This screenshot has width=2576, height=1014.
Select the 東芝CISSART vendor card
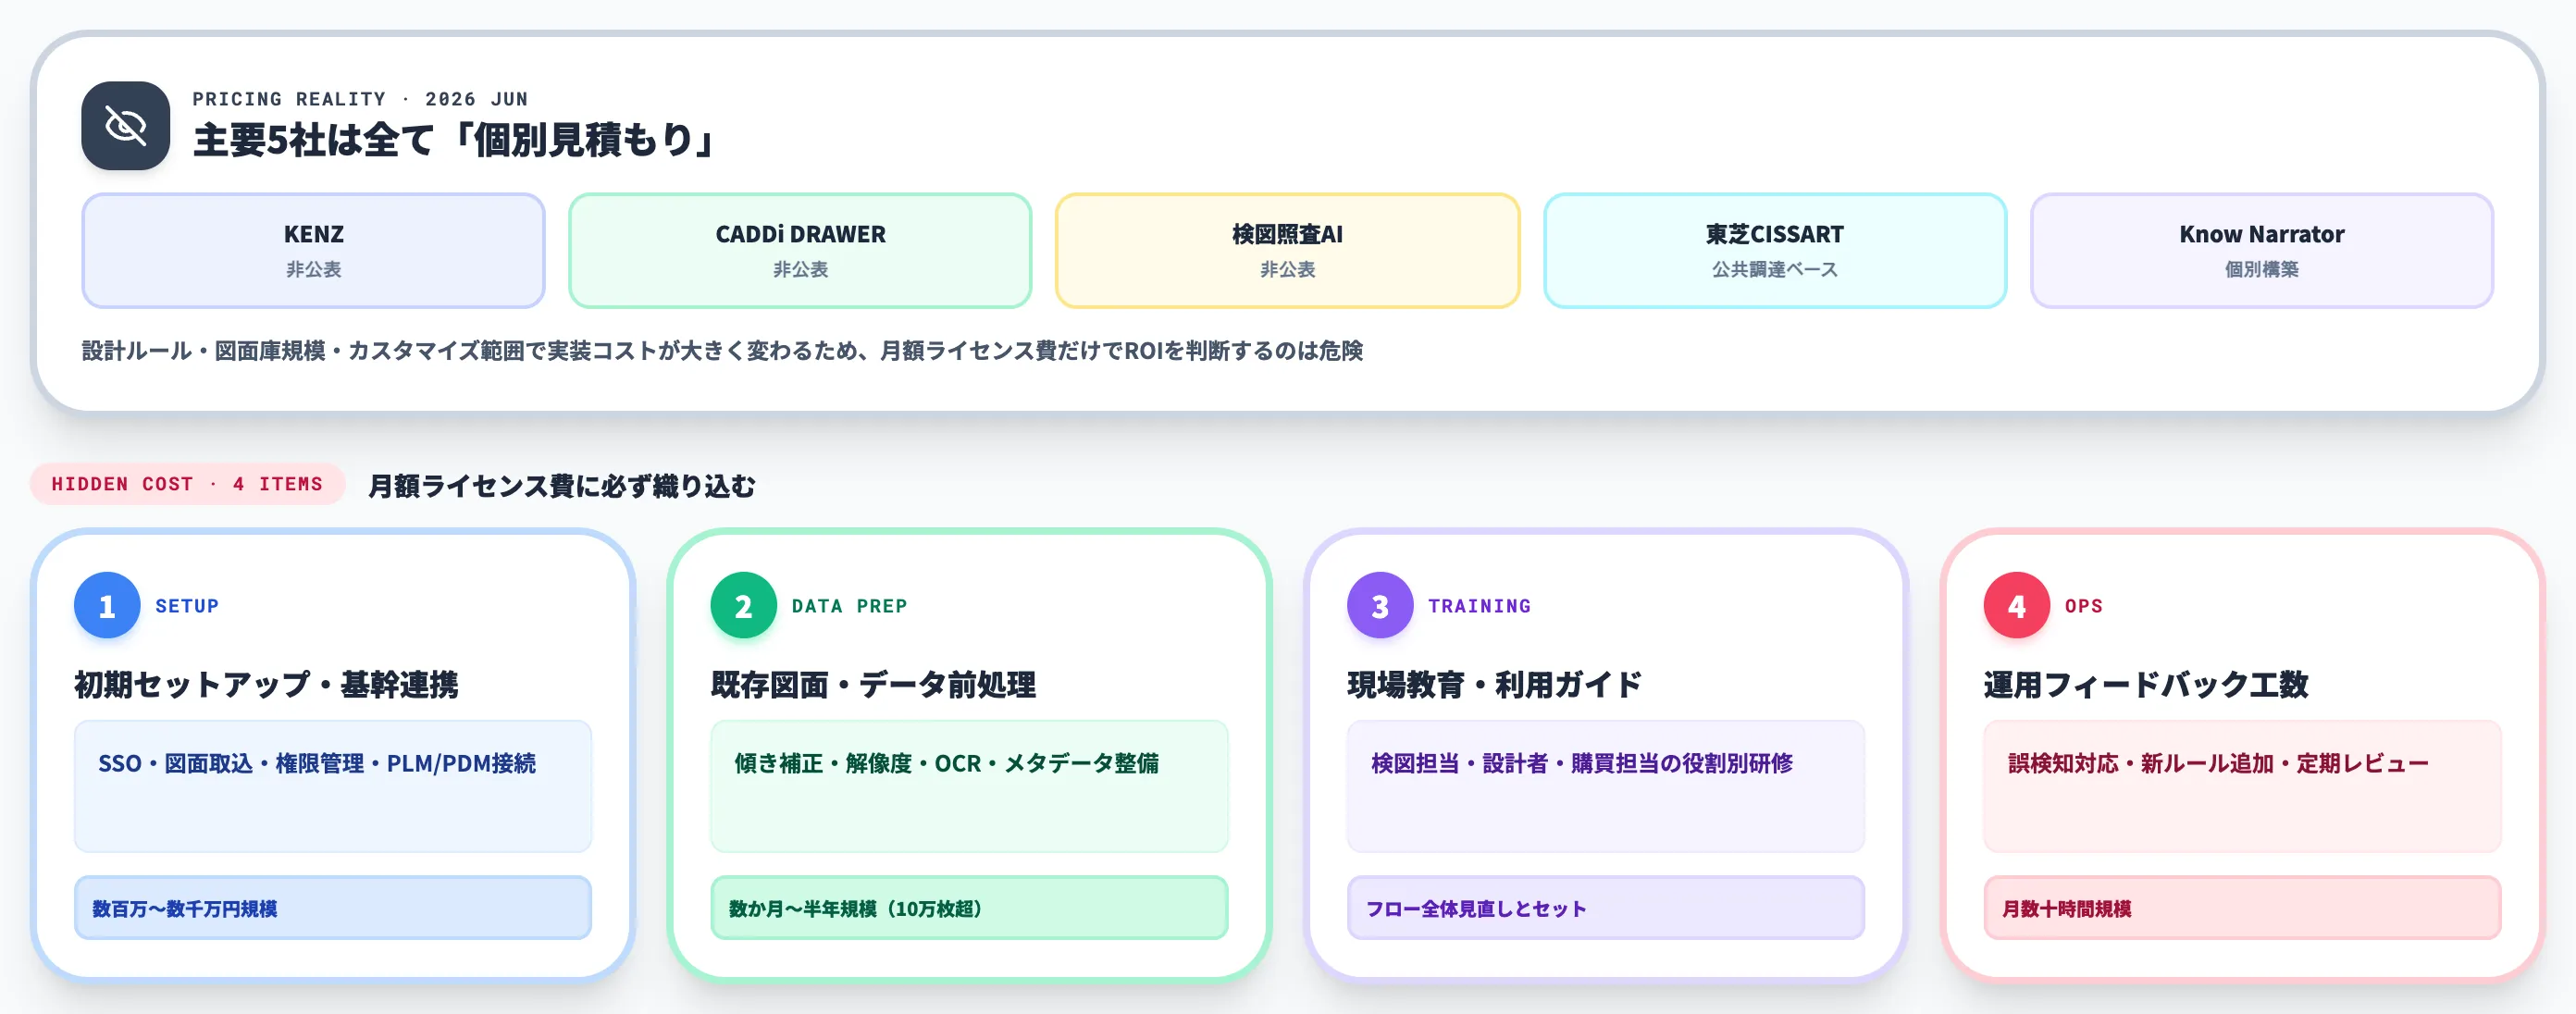point(1775,251)
